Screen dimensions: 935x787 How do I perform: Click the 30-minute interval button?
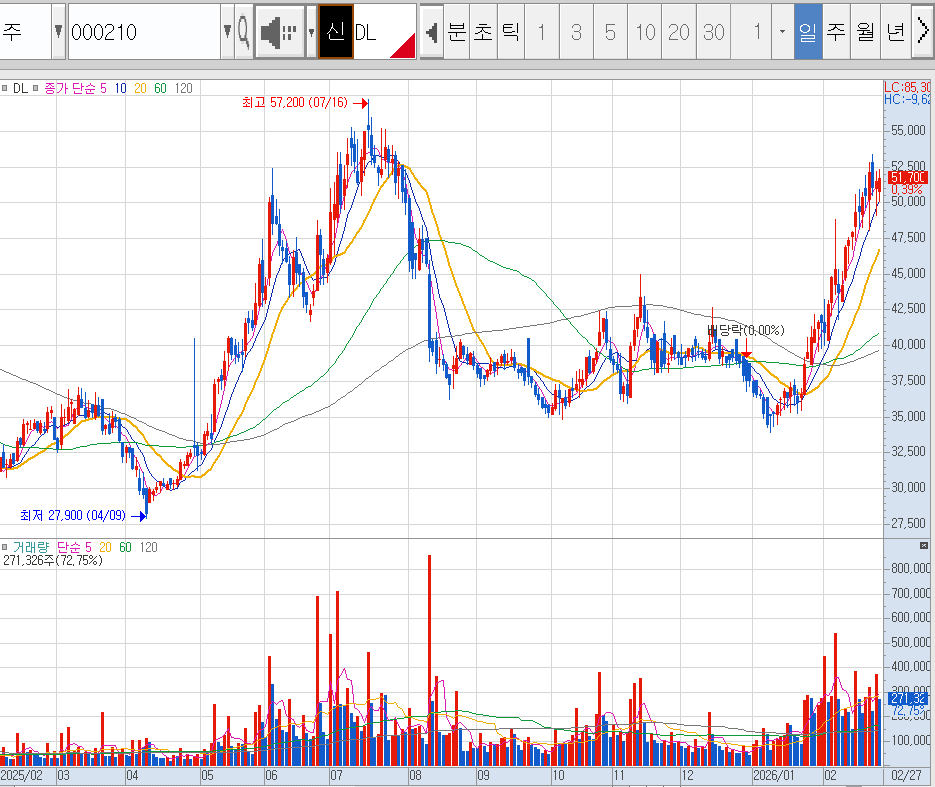coord(713,31)
